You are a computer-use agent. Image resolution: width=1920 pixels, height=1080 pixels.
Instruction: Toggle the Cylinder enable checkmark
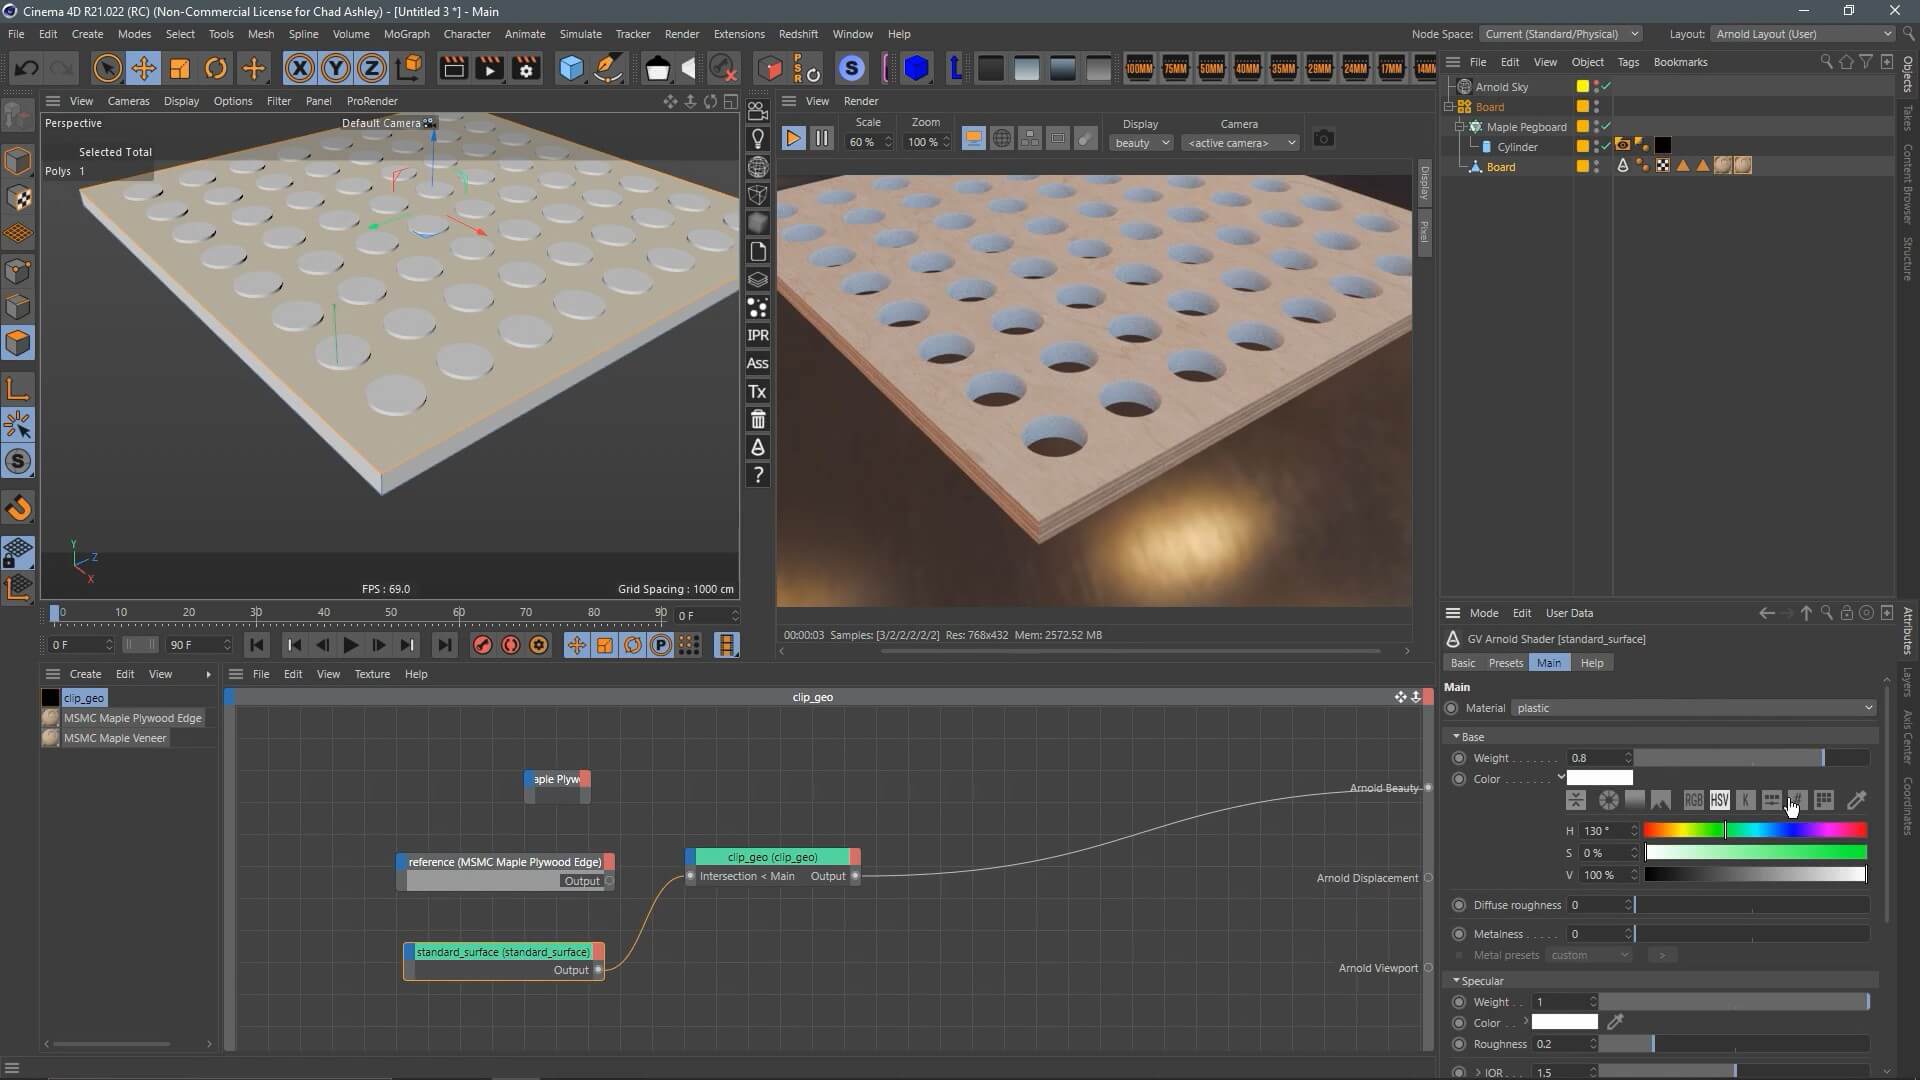1606,146
